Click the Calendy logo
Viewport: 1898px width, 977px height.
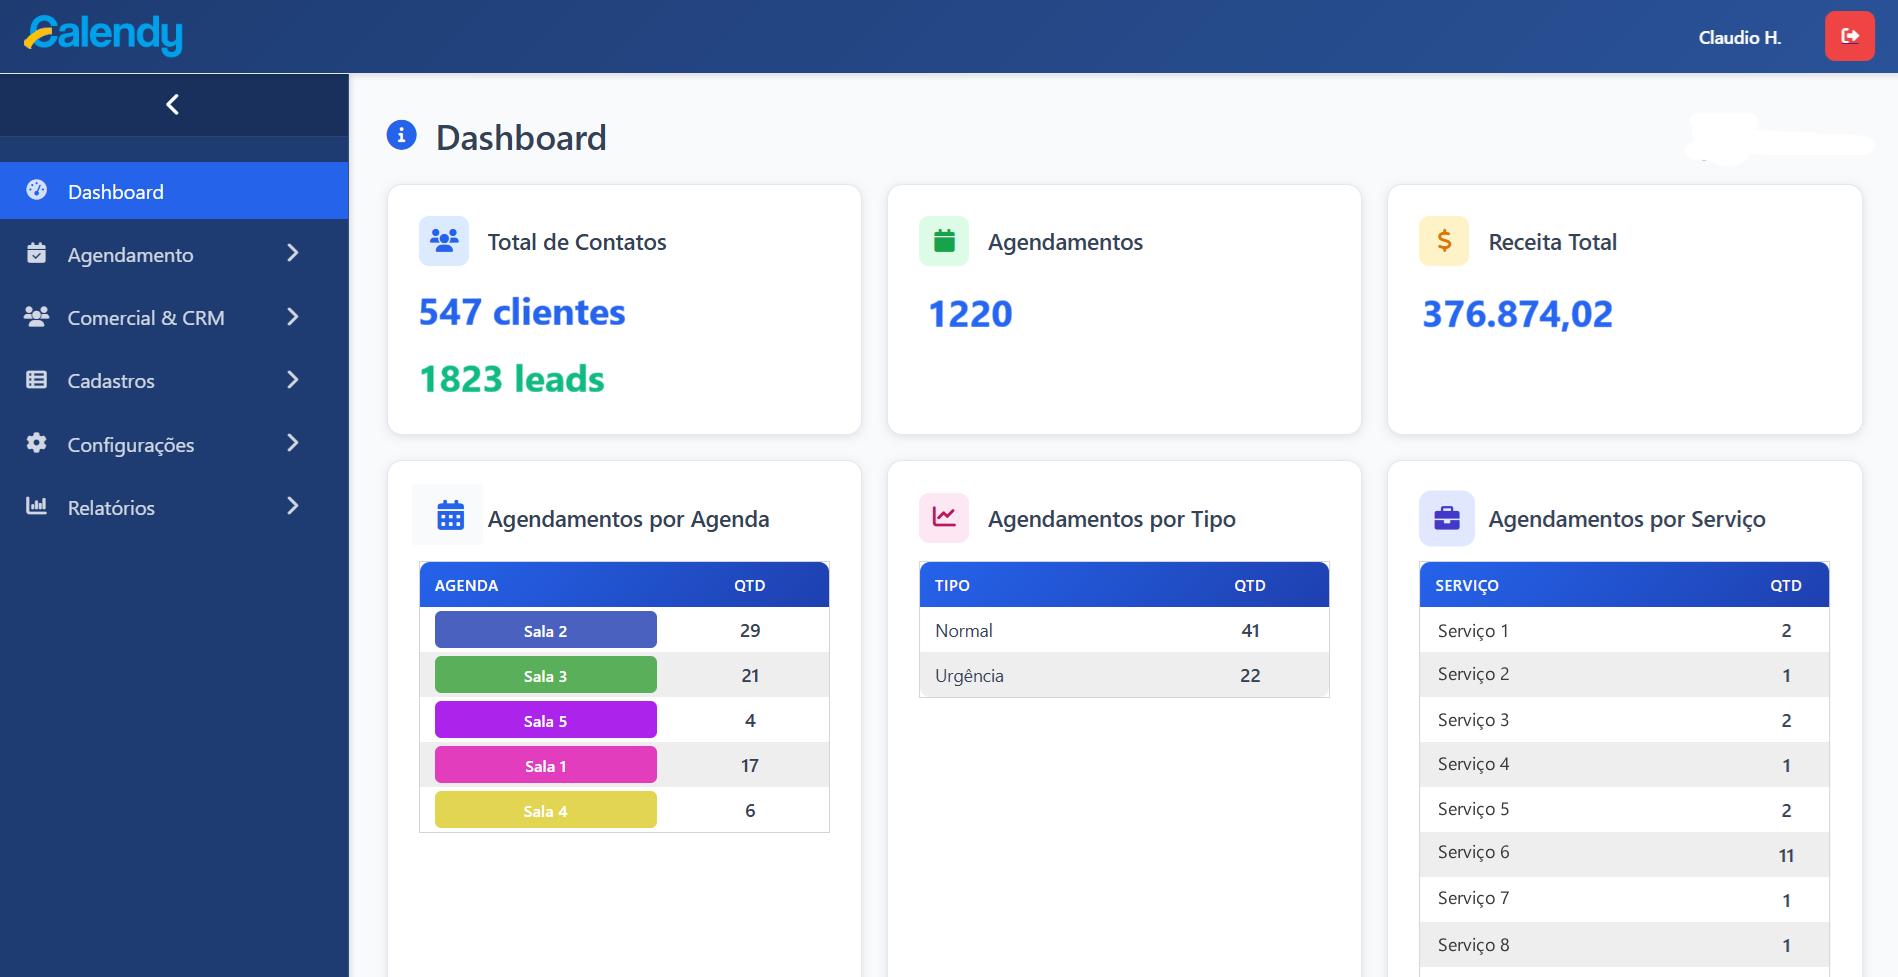coord(104,35)
